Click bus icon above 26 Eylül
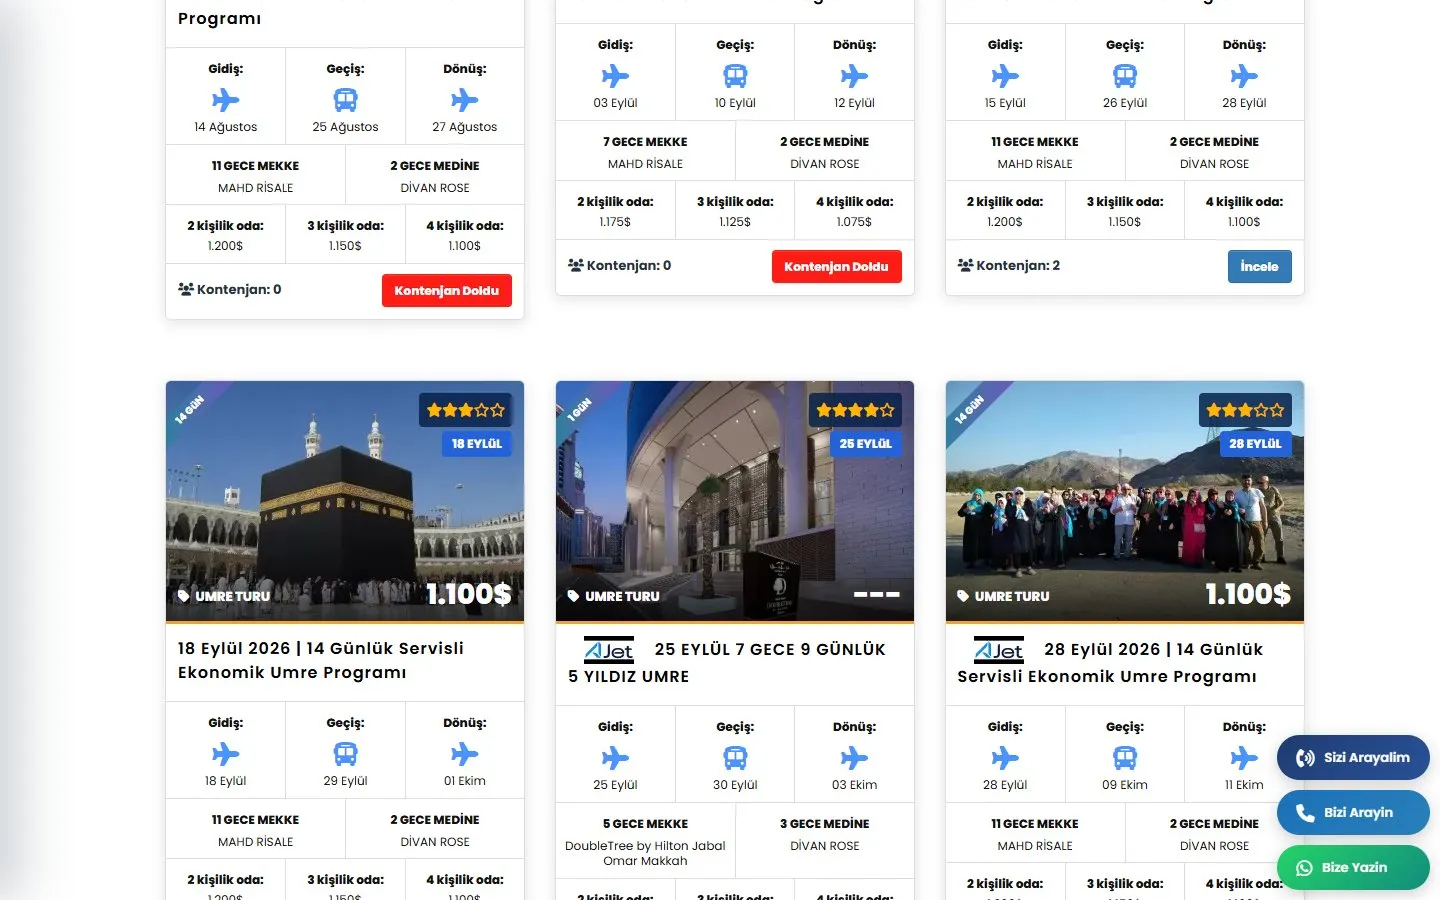 1125,76
